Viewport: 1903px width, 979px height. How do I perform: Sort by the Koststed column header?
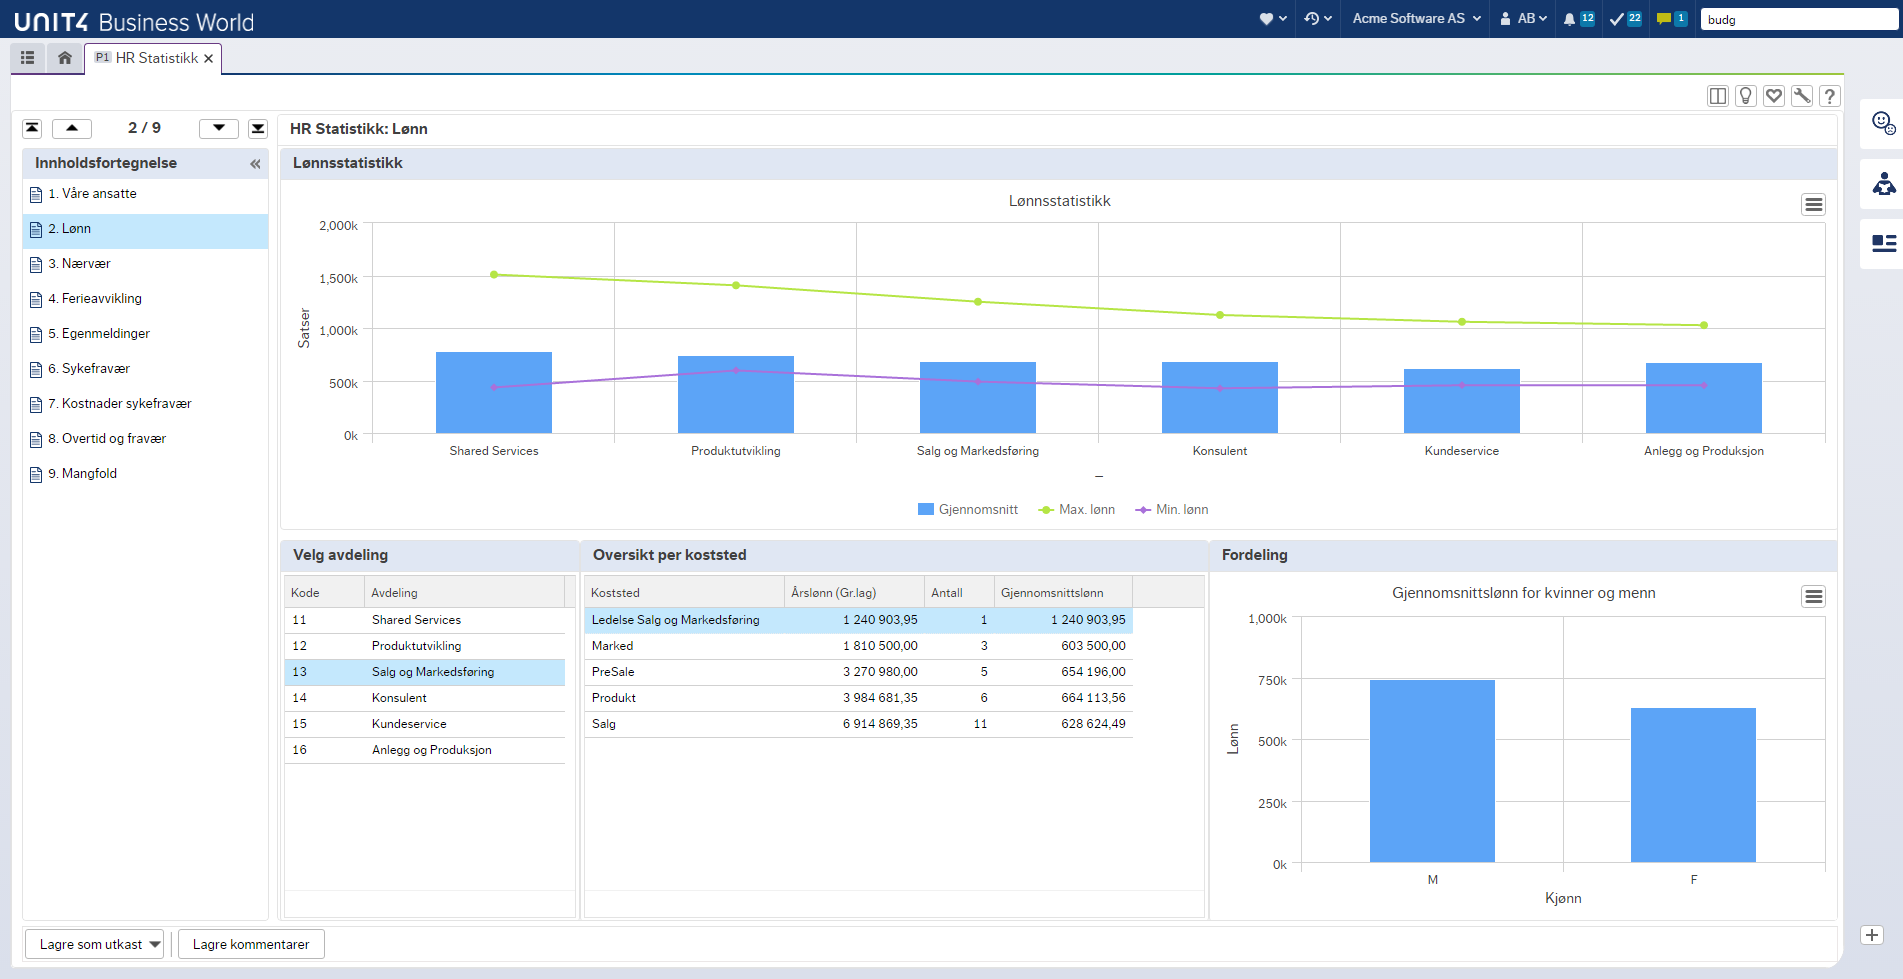(684, 592)
